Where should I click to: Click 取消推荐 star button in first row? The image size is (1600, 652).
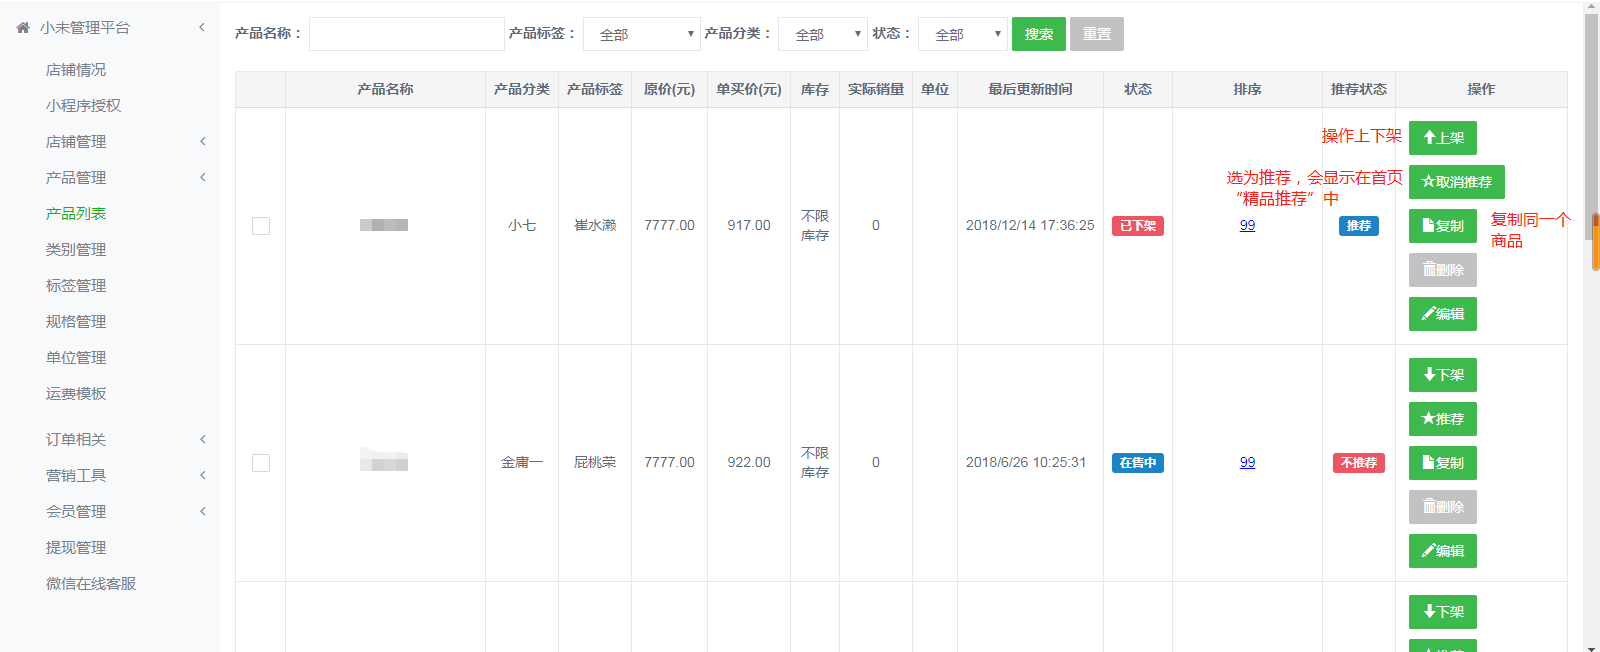1456,182
